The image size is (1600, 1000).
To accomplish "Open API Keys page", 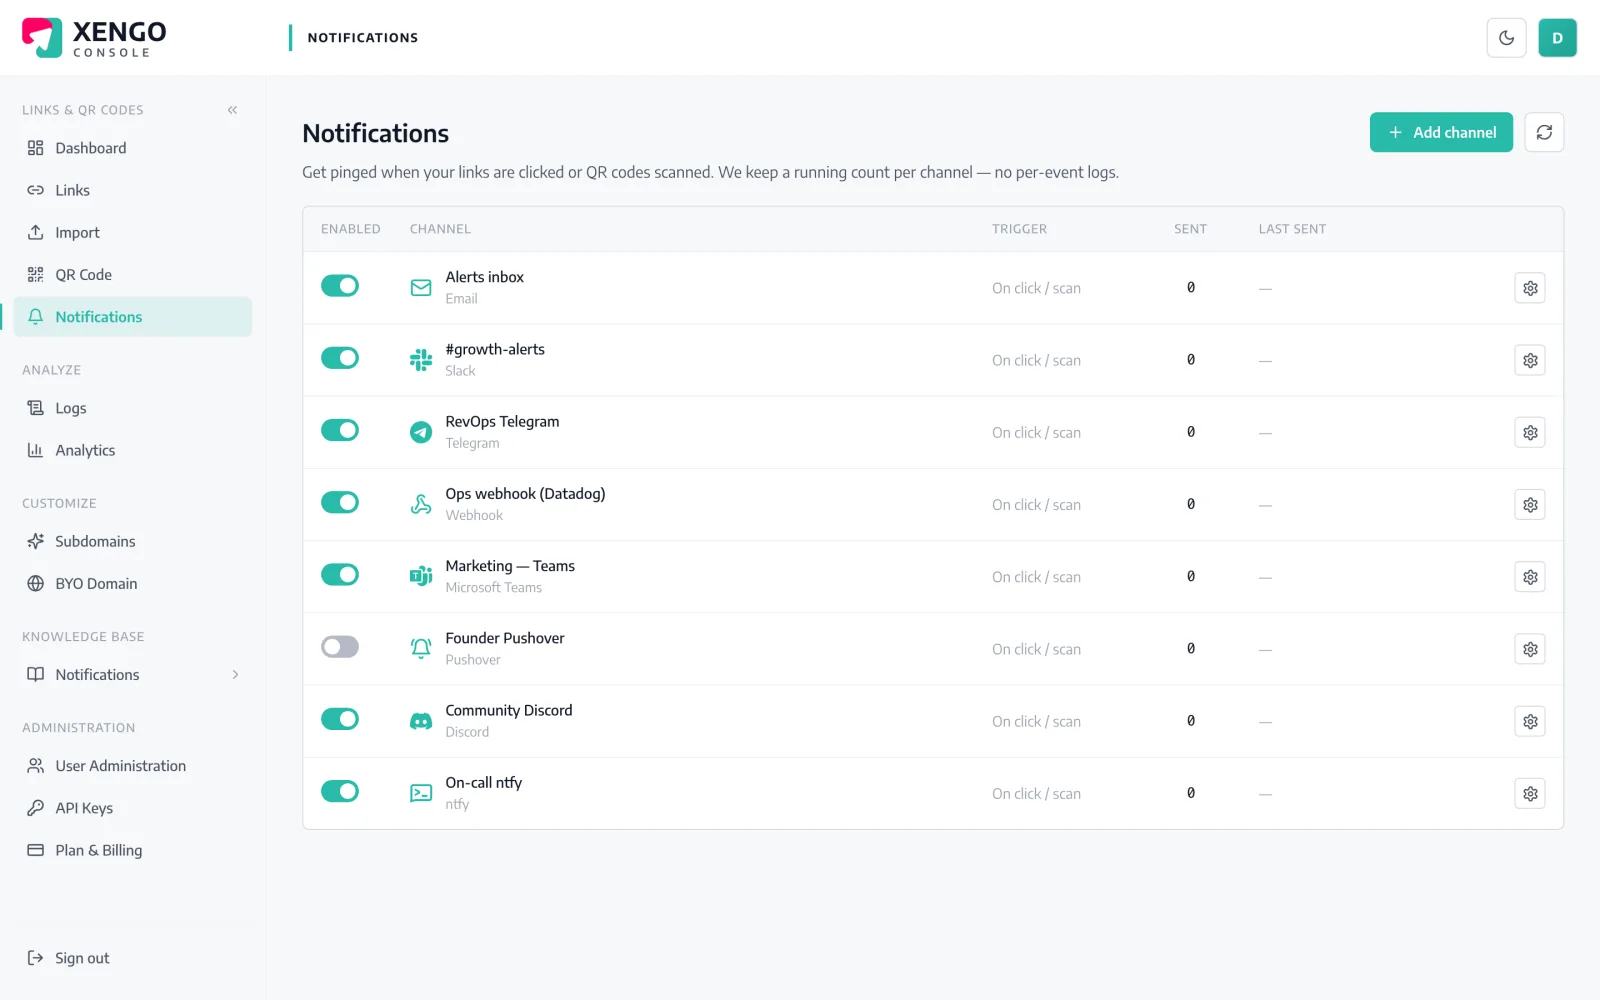I will pyautogui.click(x=133, y=808).
